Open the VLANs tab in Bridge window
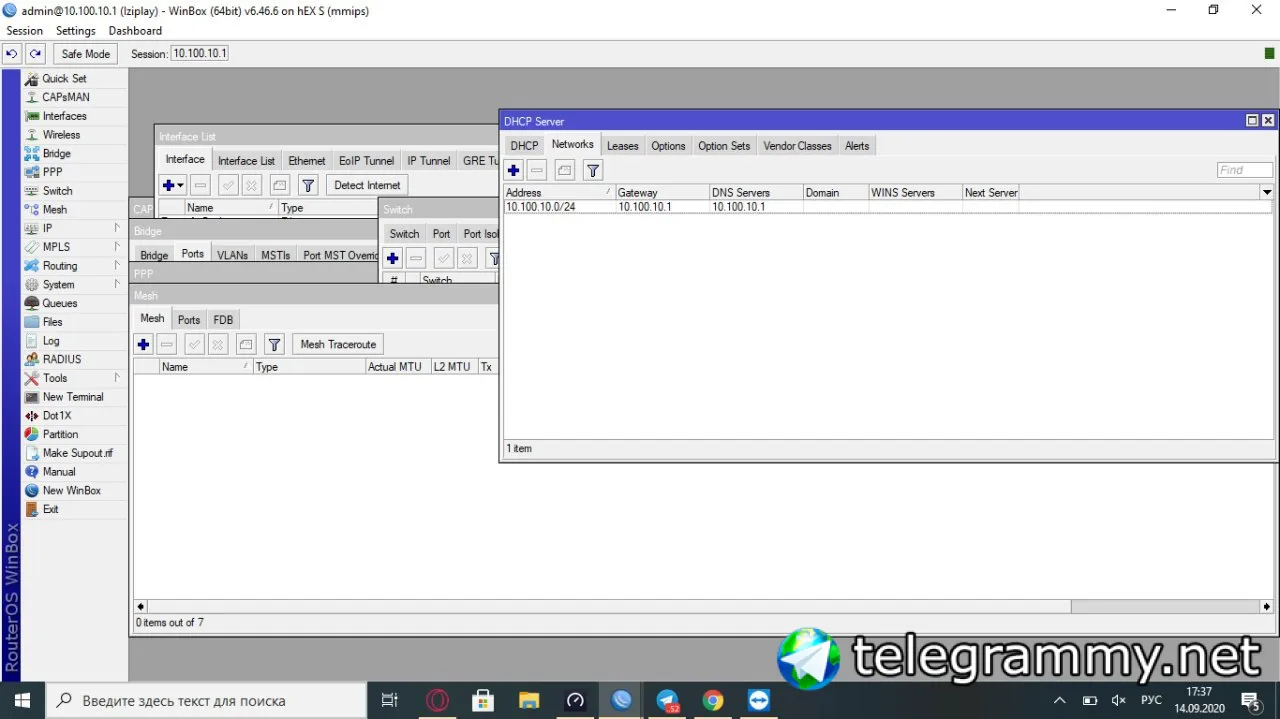 click(232, 255)
